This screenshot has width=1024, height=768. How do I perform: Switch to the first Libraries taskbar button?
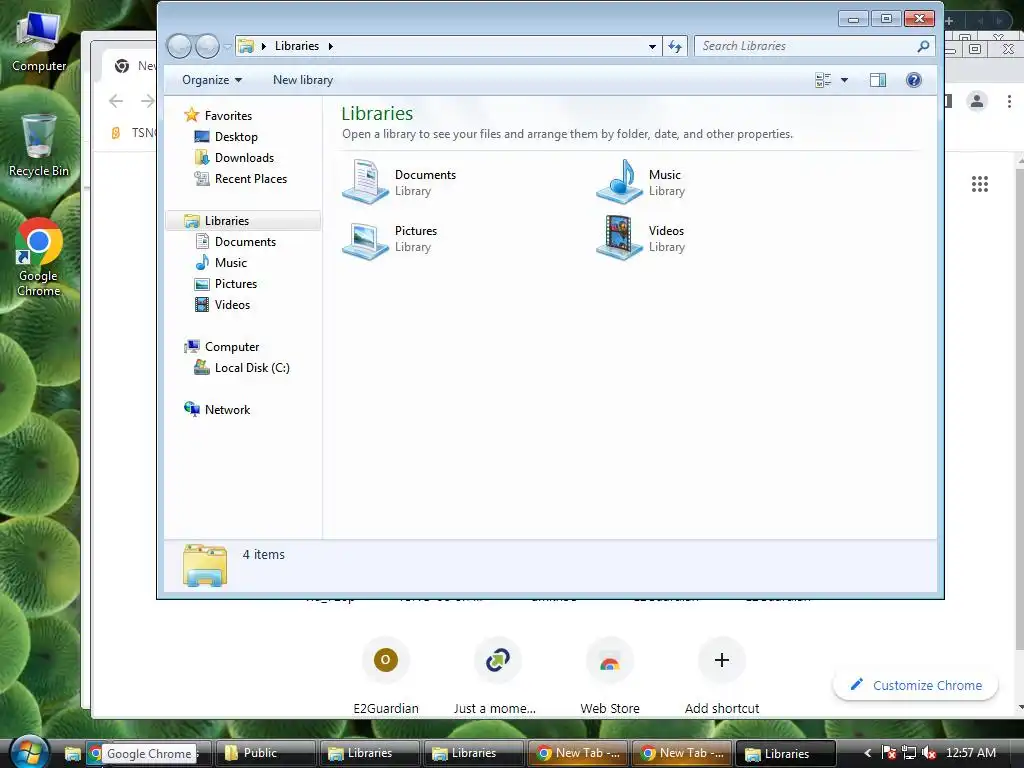370,753
